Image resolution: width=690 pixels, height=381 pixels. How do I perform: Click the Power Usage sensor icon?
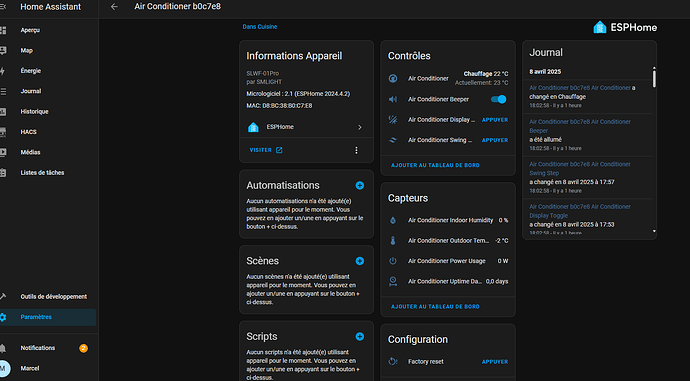(x=393, y=261)
